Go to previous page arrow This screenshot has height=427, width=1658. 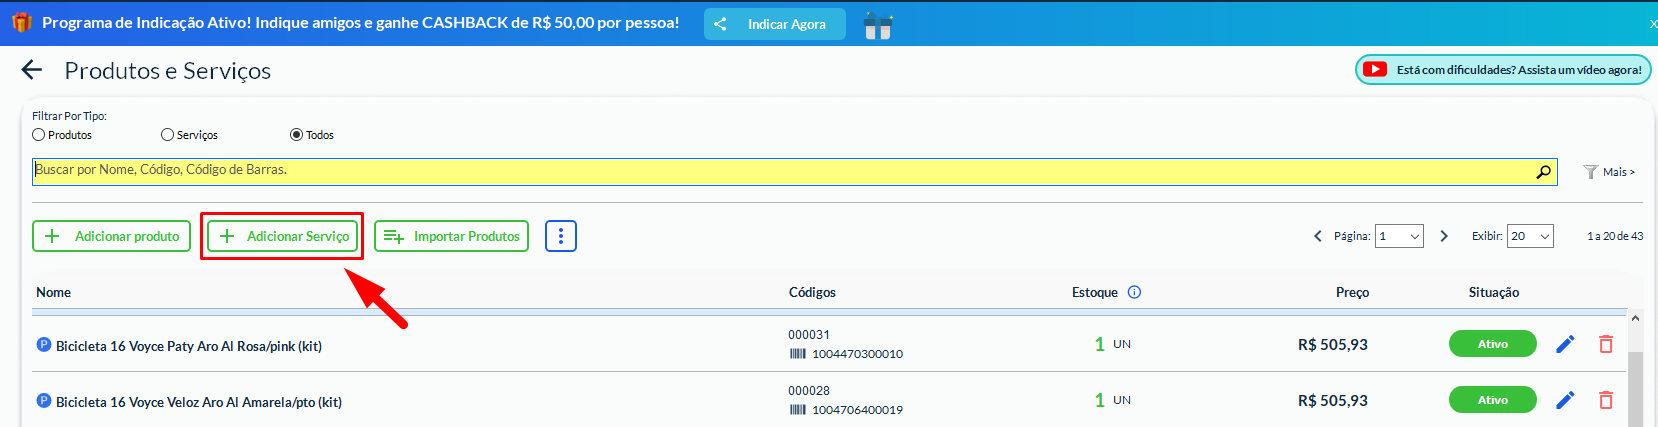(1318, 236)
